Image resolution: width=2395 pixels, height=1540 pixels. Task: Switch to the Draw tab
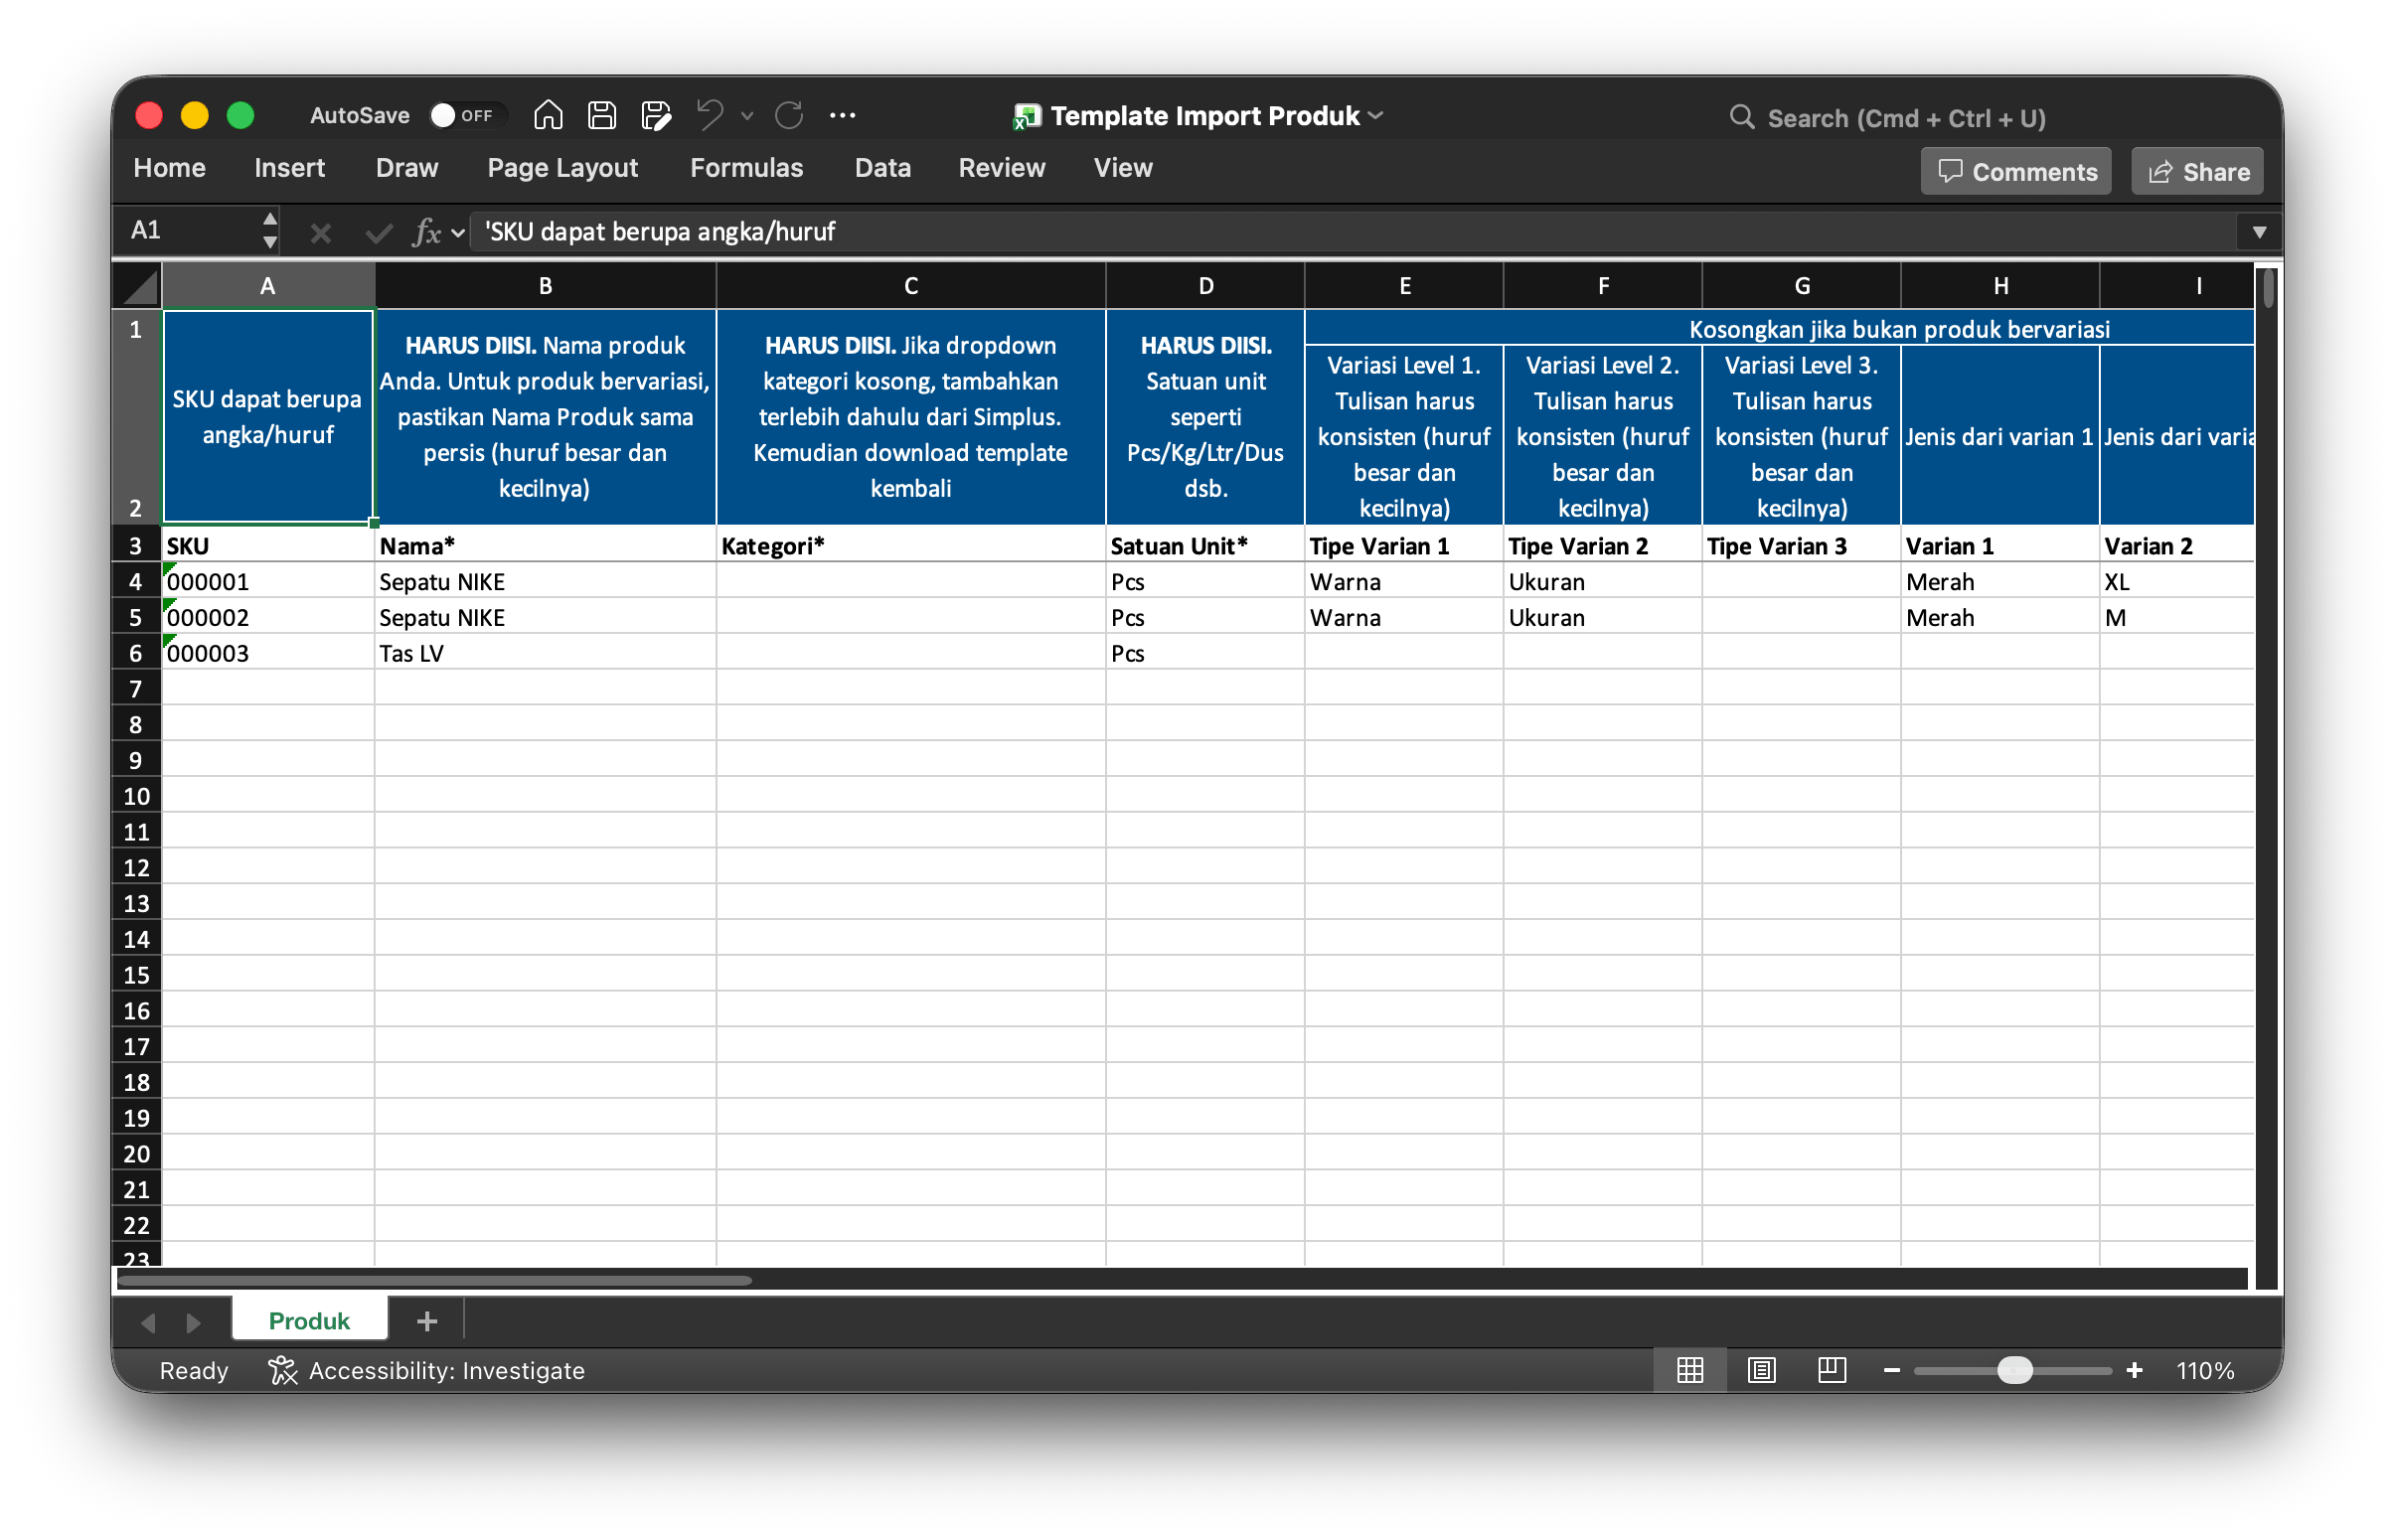(x=406, y=168)
